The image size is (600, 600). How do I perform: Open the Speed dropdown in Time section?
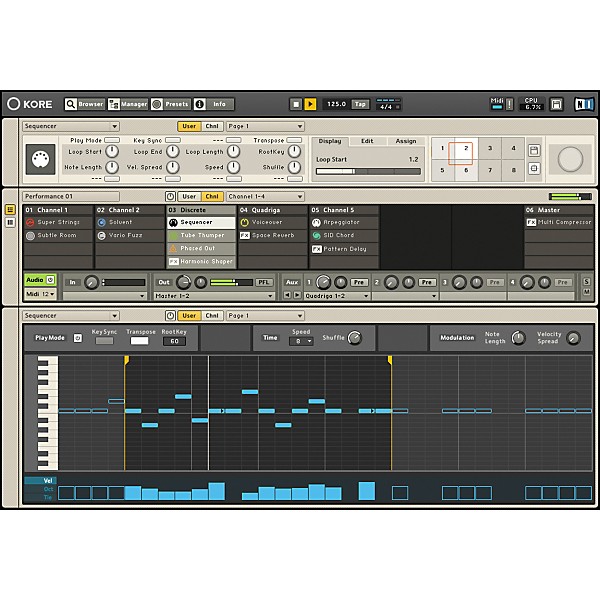point(301,341)
